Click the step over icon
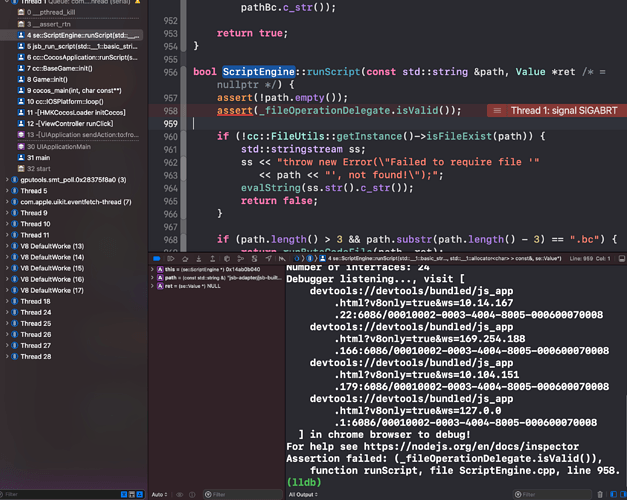The height and width of the screenshot is (500, 627). tap(185, 259)
